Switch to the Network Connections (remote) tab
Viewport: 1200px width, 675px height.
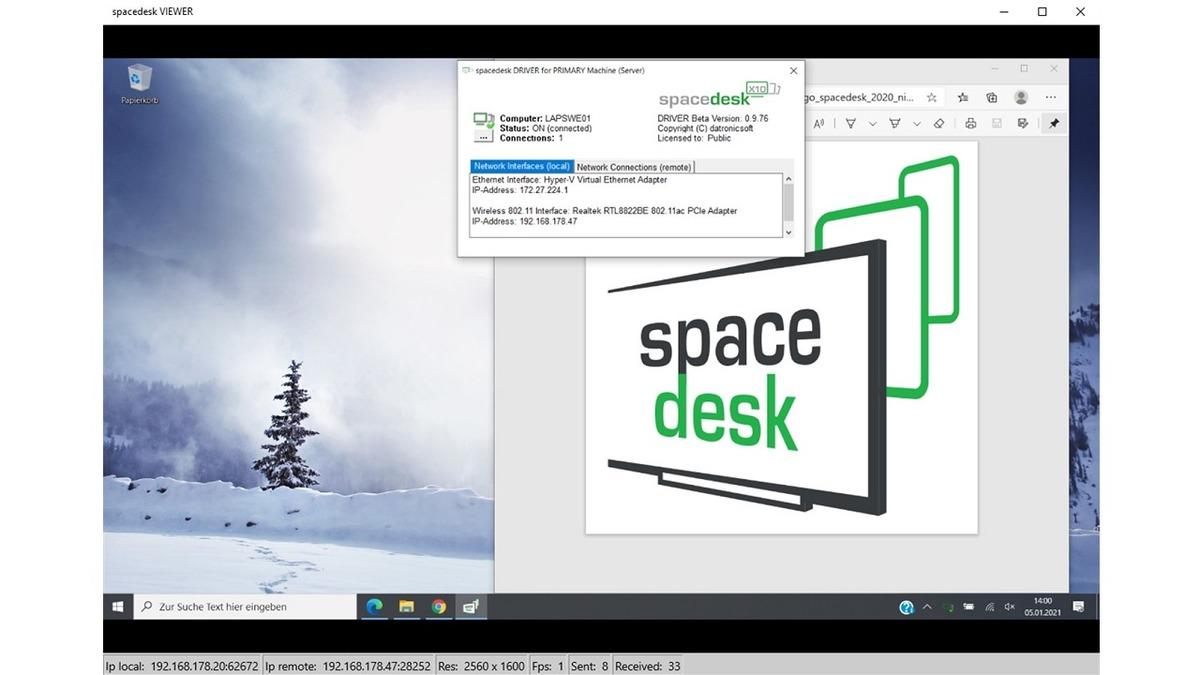(x=634, y=166)
